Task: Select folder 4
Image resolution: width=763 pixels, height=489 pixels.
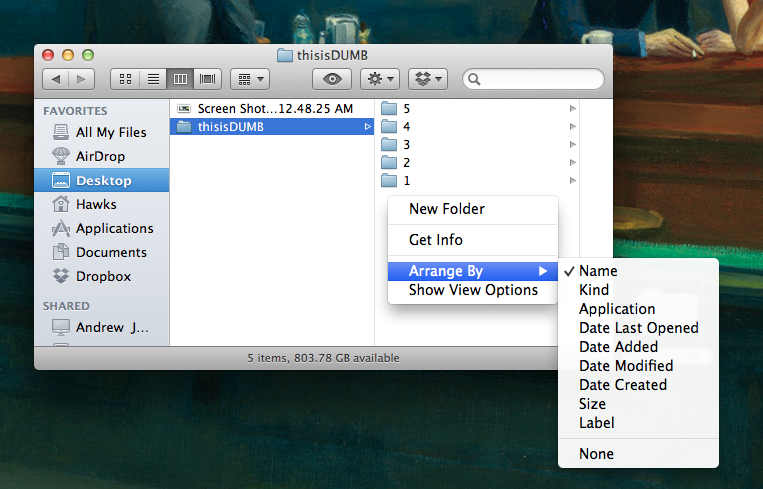Action: [x=479, y=127]
